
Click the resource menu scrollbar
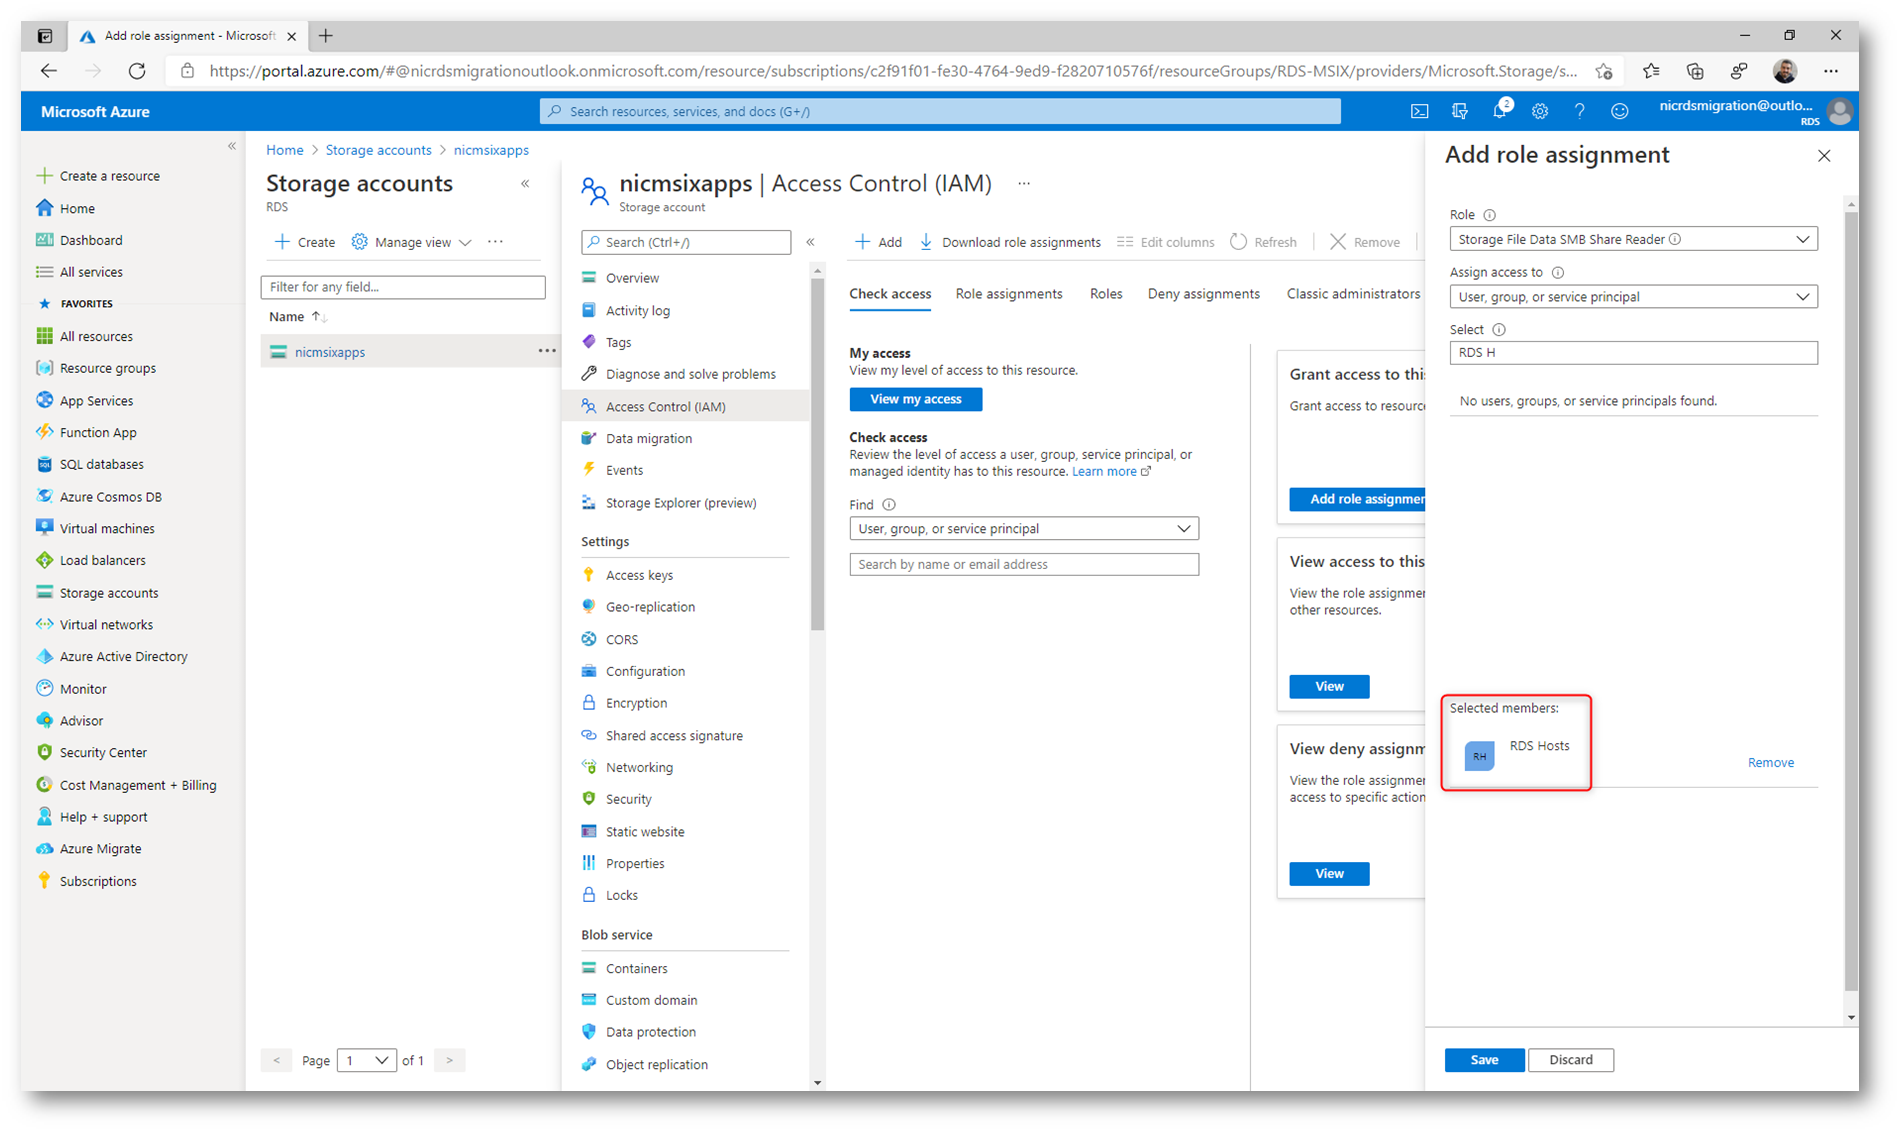click(x=817, y=456)
